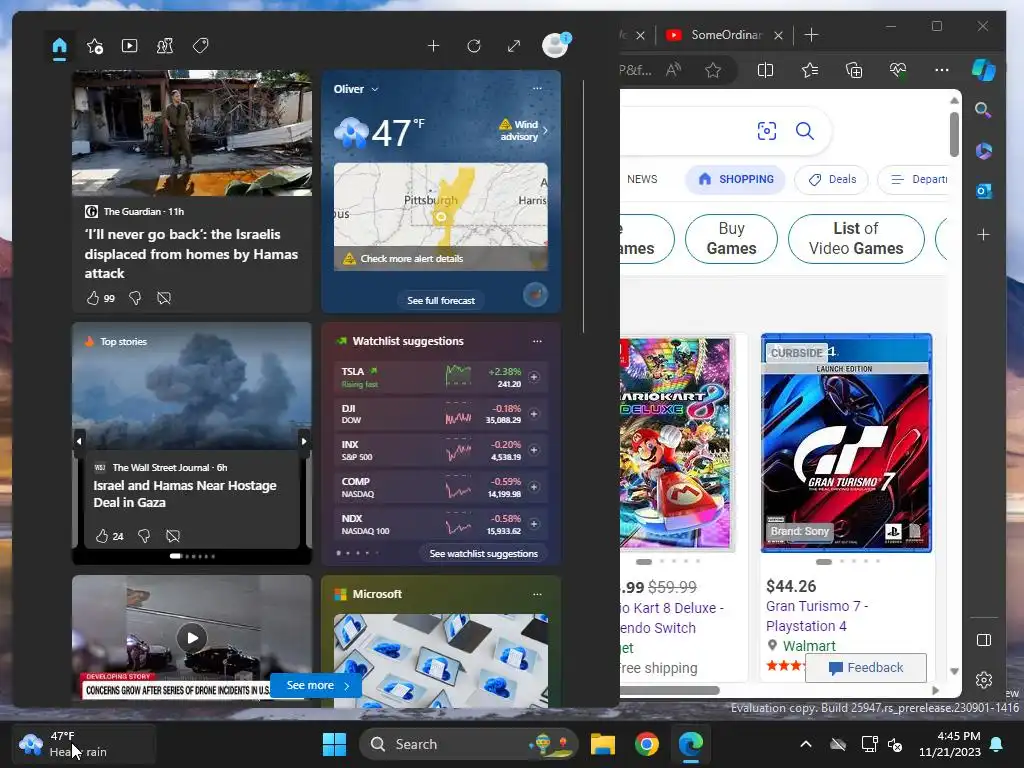The image size is (1024, 768).
Task: Click visual search camera icon in Bing
Action: pos(767,131)
